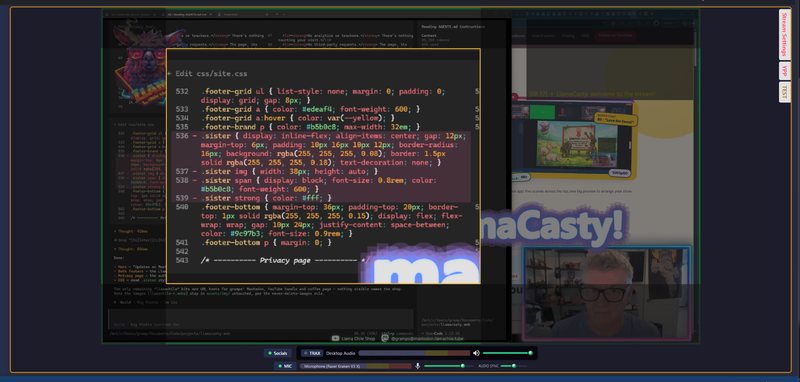The image size is (800, 382).
Task: Open the TEST side tab
Action: (784, 92)
